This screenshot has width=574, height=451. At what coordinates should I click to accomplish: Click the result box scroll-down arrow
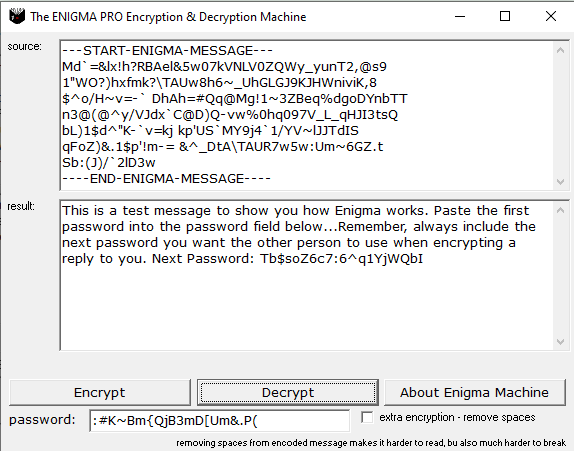(560, 342)
